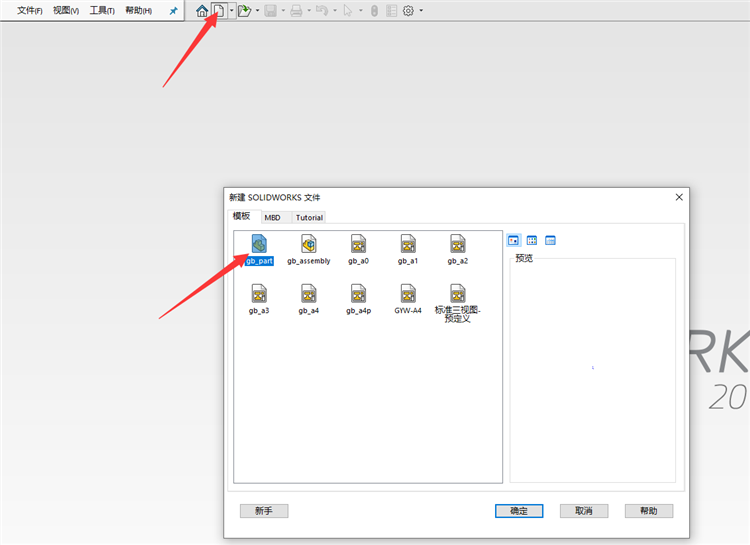Select the 标准三视图-预定义 template

click(458, 303)
